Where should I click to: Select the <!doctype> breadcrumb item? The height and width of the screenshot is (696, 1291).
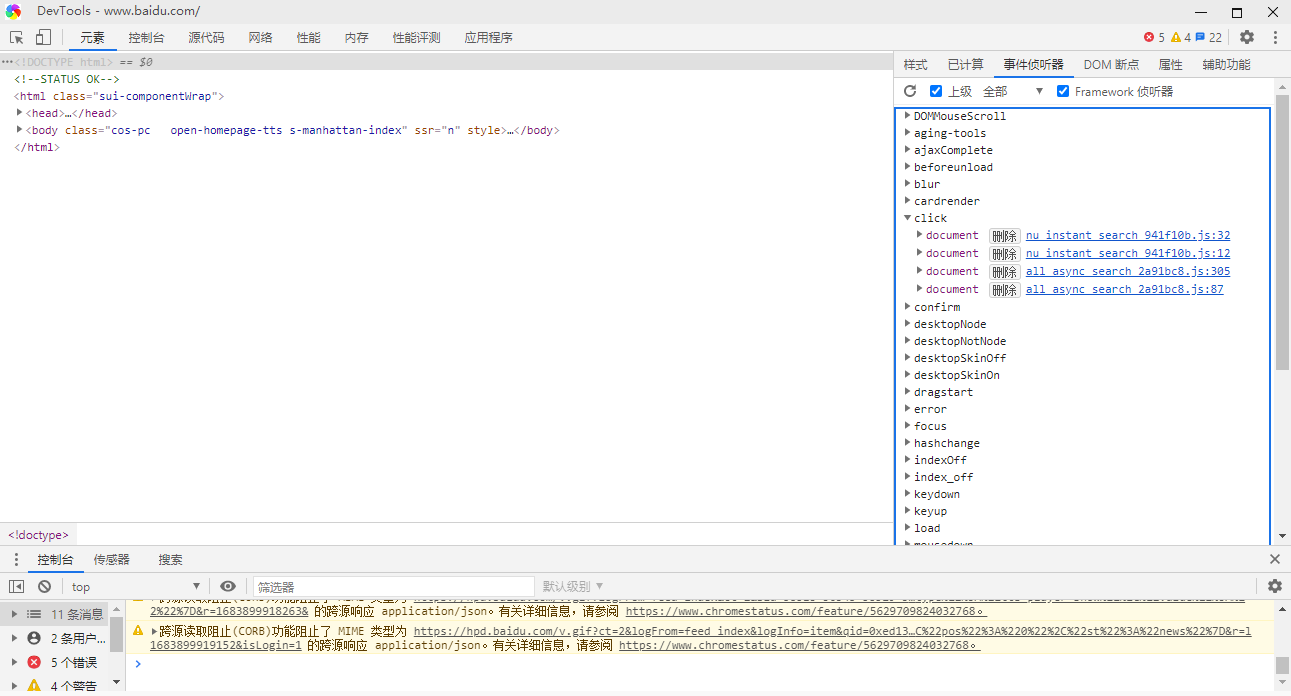pyautogui.click(x=38, y=535)
